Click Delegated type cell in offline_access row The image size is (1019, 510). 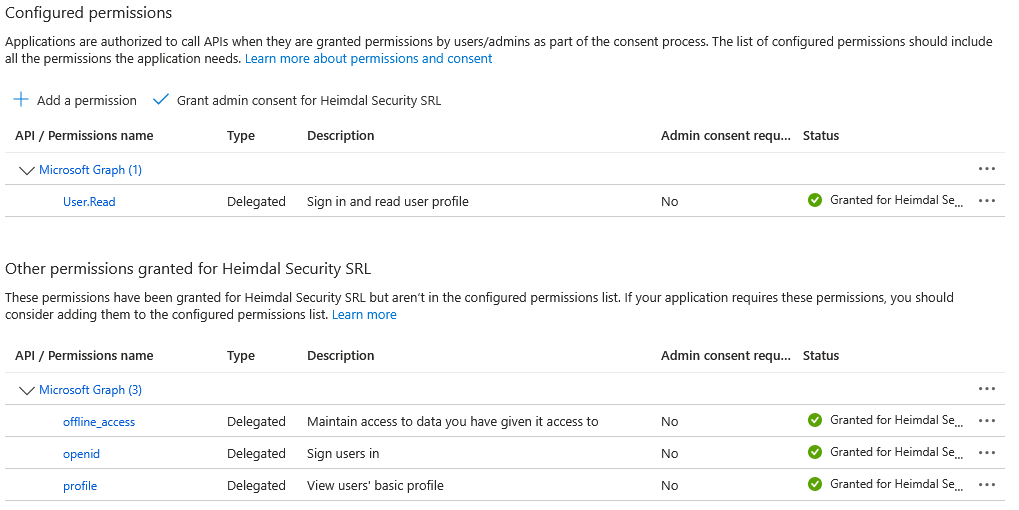point(256,422)
